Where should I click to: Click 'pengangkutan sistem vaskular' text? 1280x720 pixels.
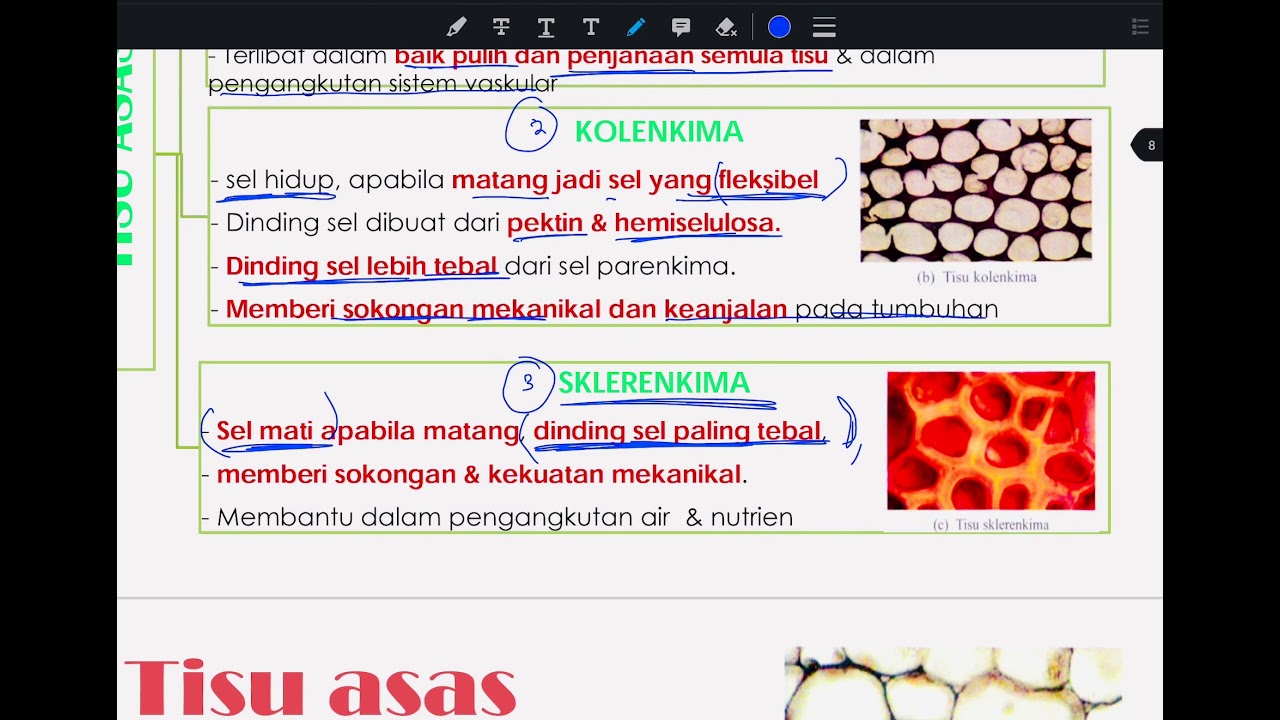[382, 84]
